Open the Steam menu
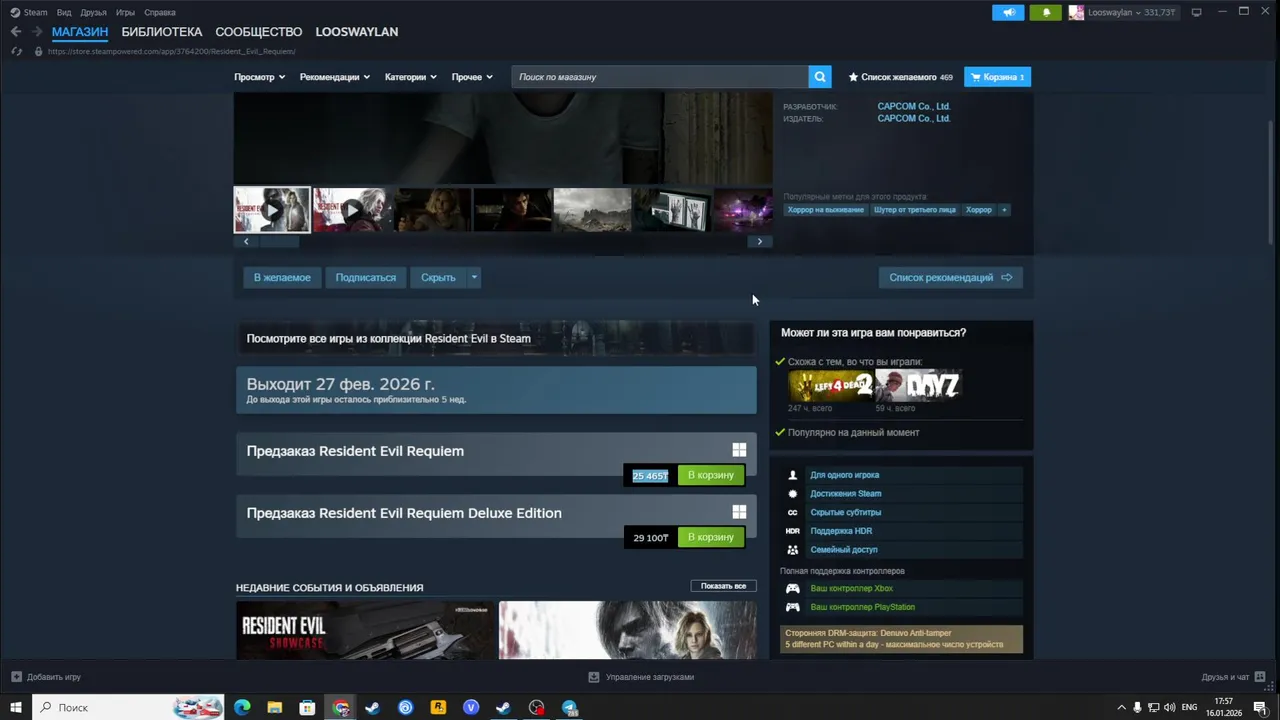1280x720 pixels. click(x=29, y=13)
